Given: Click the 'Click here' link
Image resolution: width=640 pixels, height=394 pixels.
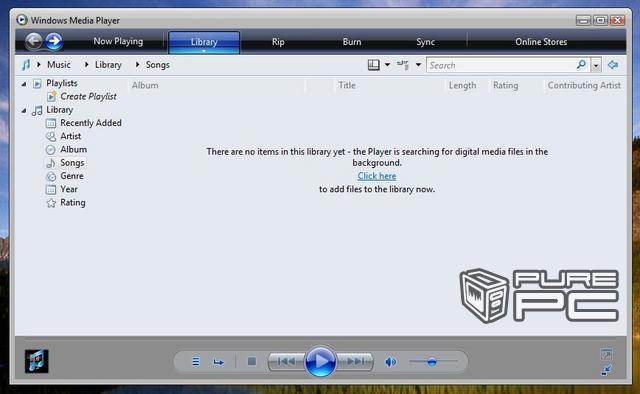Looking at the screenshot, I should pyautogui.click(x=377, y=176).
